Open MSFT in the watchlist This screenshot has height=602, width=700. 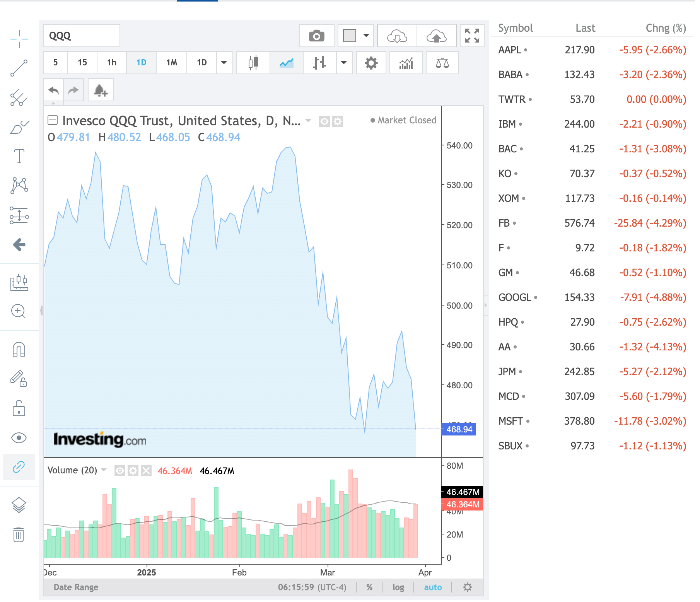[592, 421]
